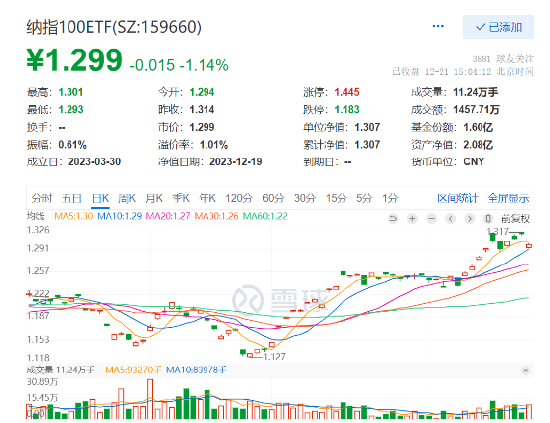Click the 成立日 date 2023-03-30

94,162
